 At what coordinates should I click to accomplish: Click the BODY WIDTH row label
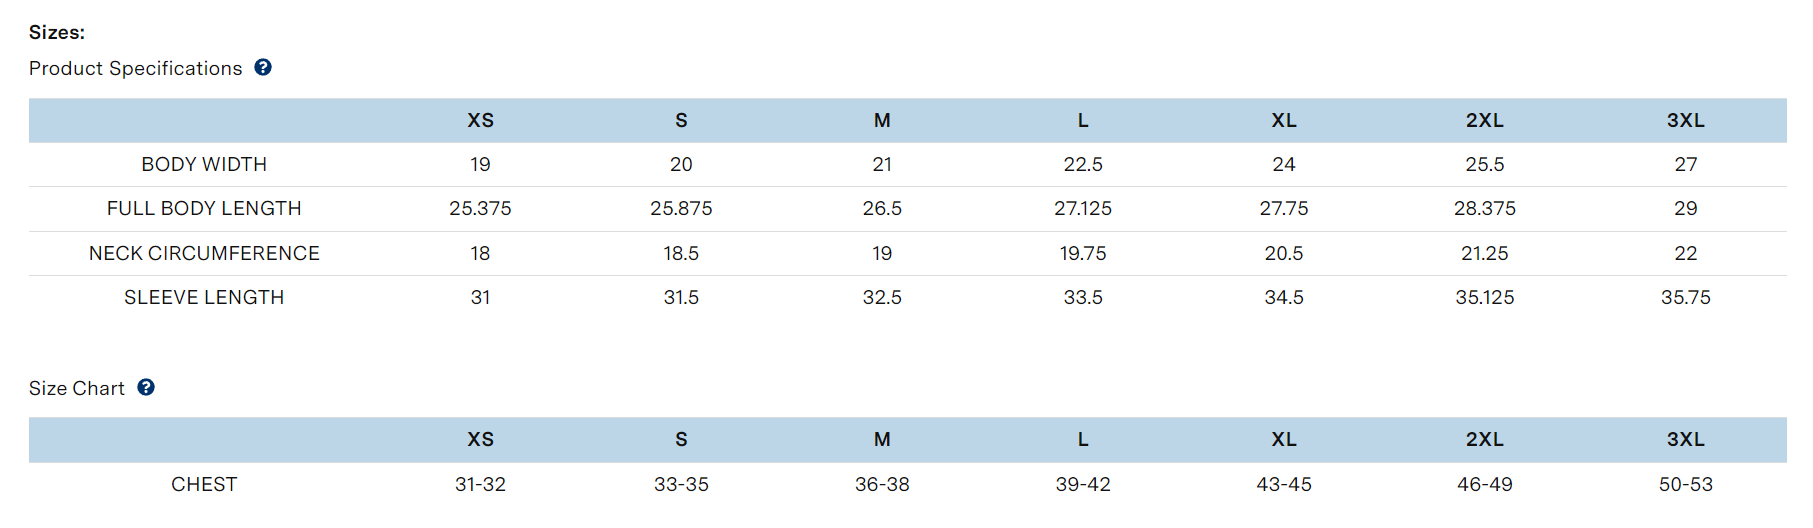(204, 164)
